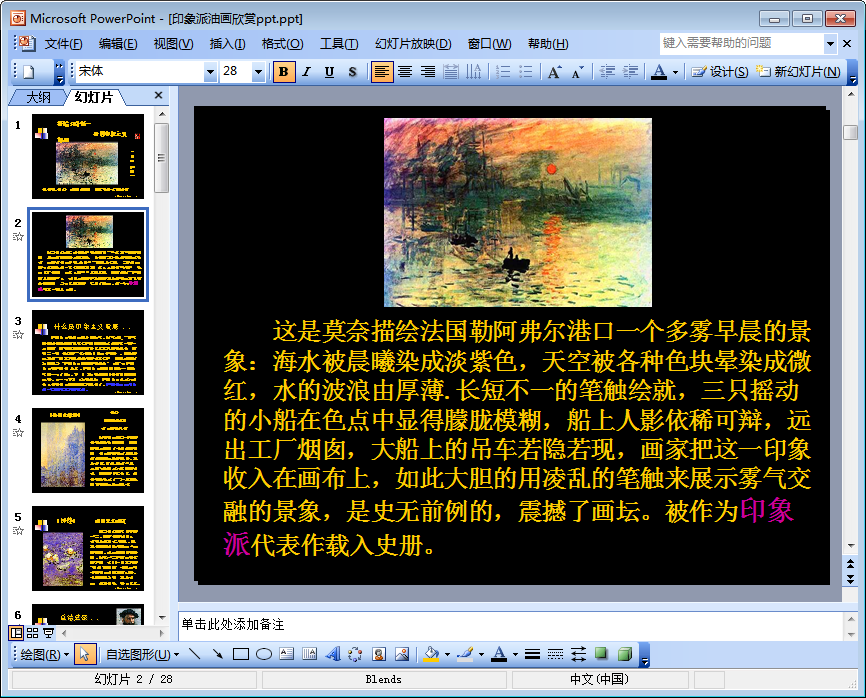866x698 pixels.
Task: Switch to the 幻灯片 slides tab
Action: point(93,97)
